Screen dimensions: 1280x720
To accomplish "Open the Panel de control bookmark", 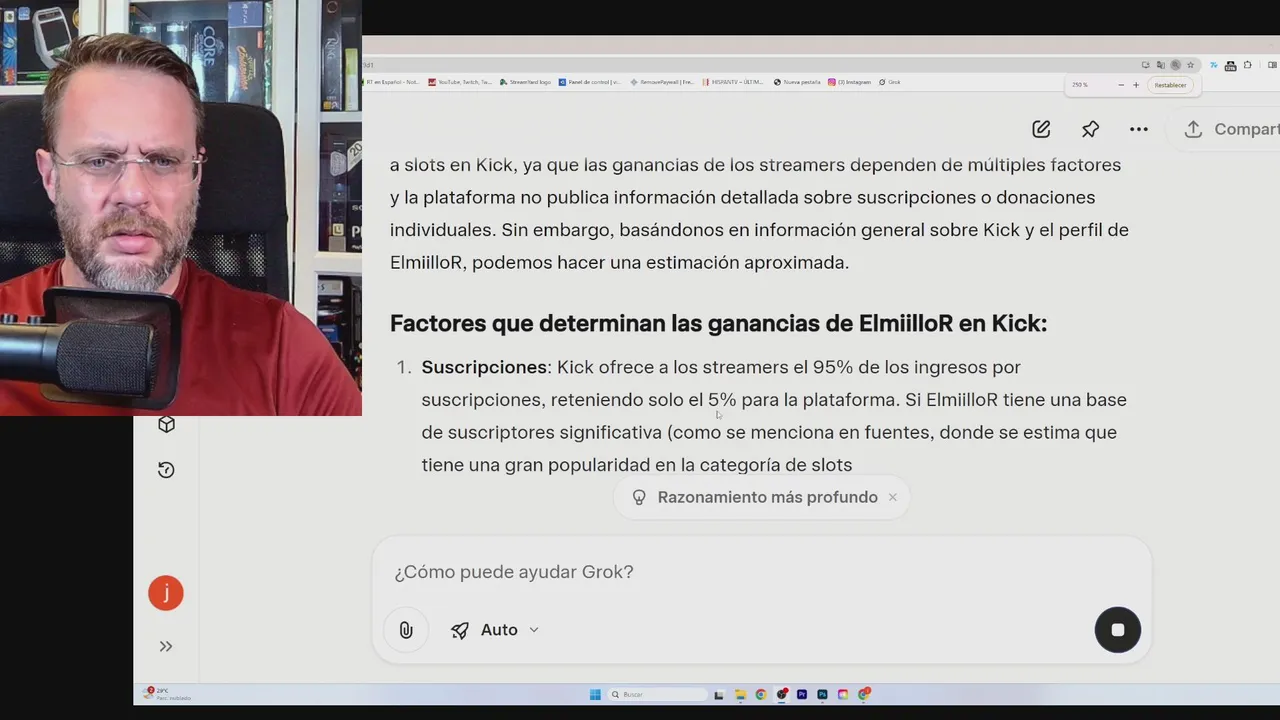I will pyautogui.click(x=590, y=82).
